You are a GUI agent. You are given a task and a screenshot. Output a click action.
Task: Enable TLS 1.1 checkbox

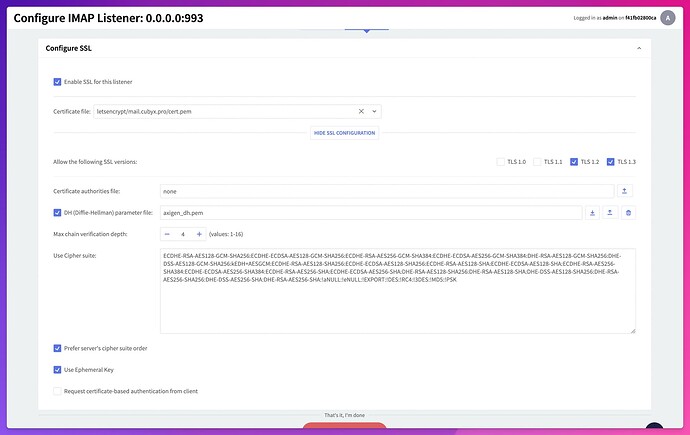click(538, 161)
